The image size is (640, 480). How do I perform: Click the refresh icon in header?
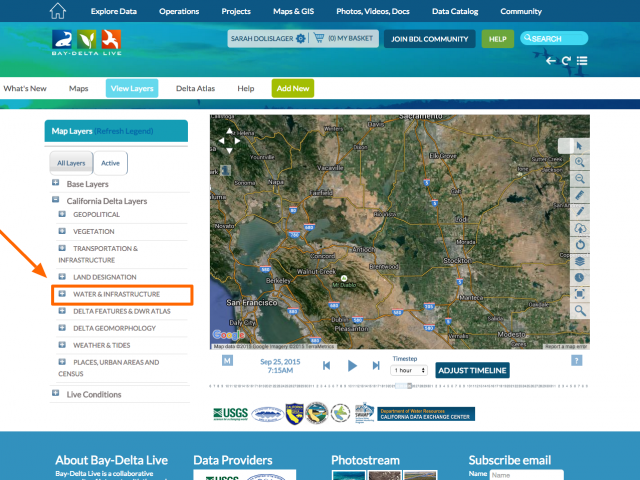coord(566,61)
